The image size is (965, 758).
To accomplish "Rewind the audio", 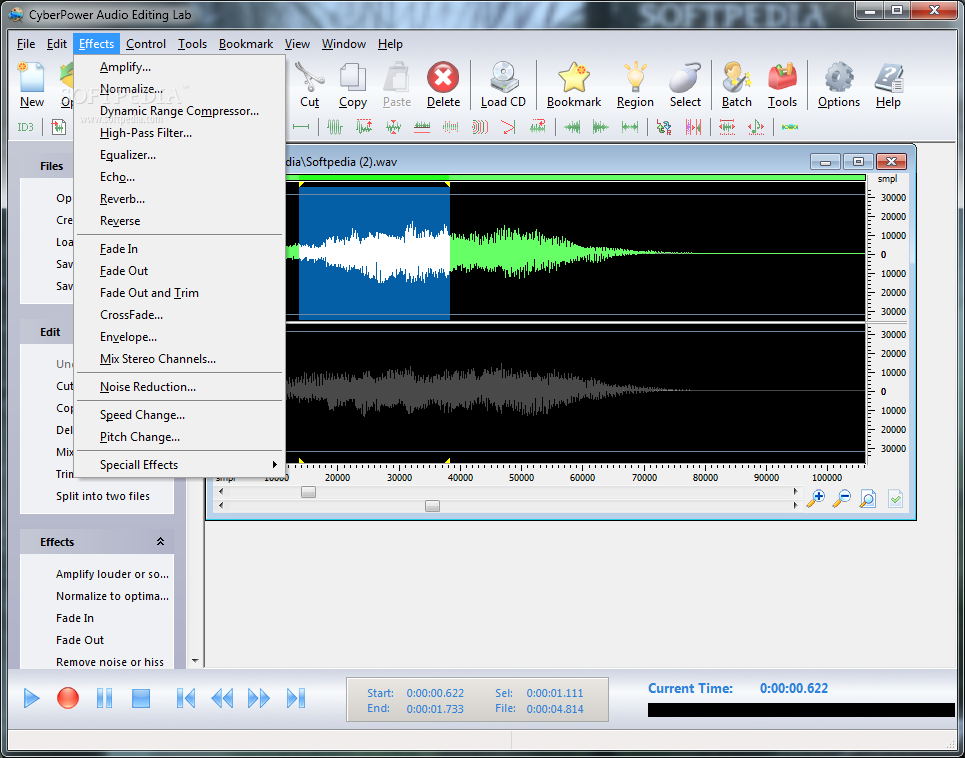I will [222, 698].
